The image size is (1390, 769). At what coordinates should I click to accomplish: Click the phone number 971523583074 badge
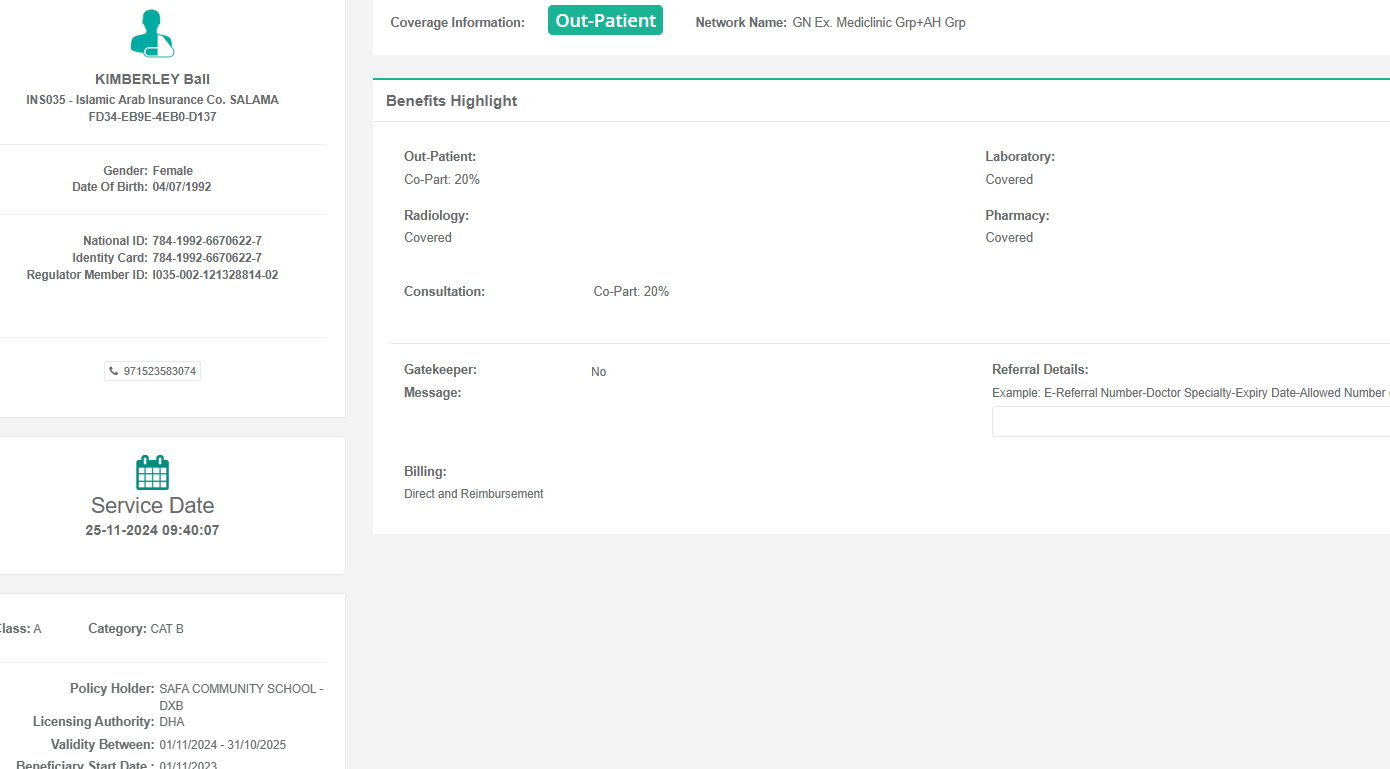click(152, 371)
